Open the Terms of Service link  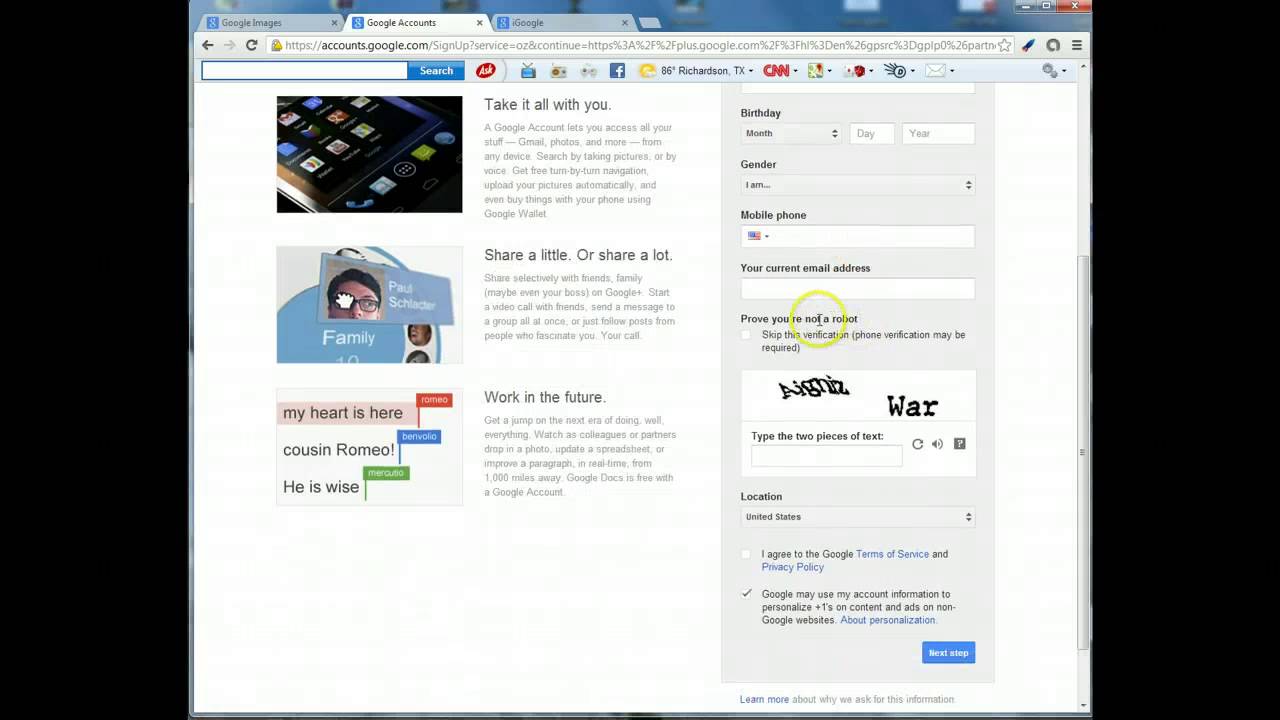click(x=892, y=554)
